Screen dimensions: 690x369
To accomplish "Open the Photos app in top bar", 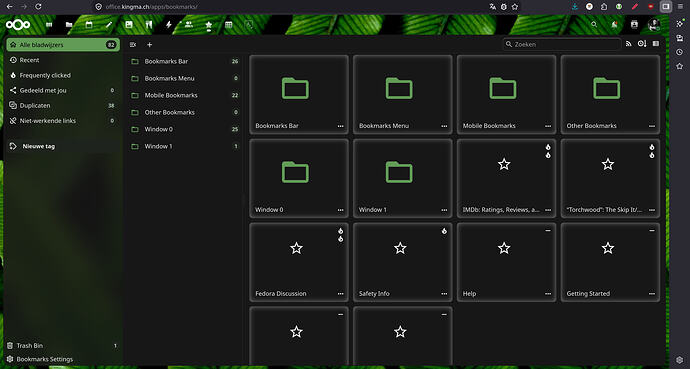I will coord(129,25).
